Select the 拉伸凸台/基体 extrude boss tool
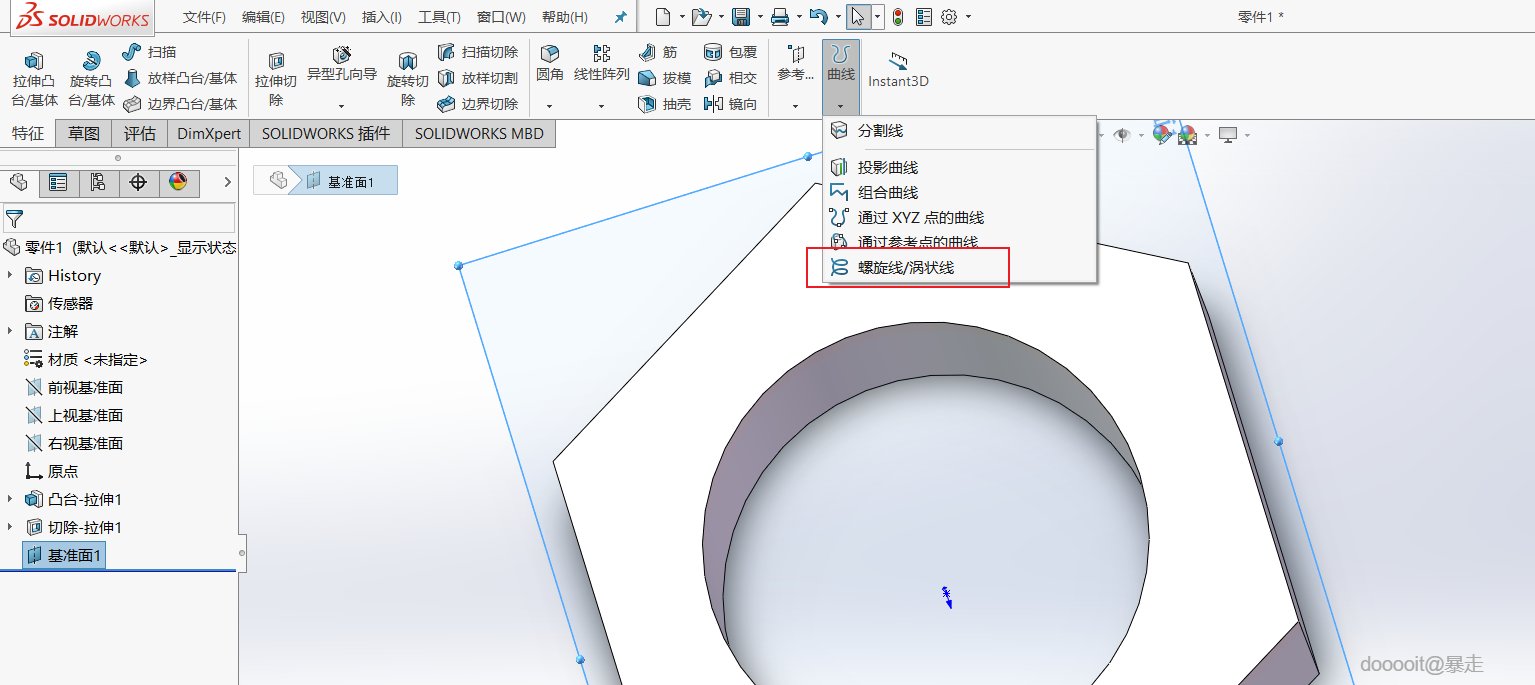1535x685 pixels. pyautogui.click(x=35, y=79)
